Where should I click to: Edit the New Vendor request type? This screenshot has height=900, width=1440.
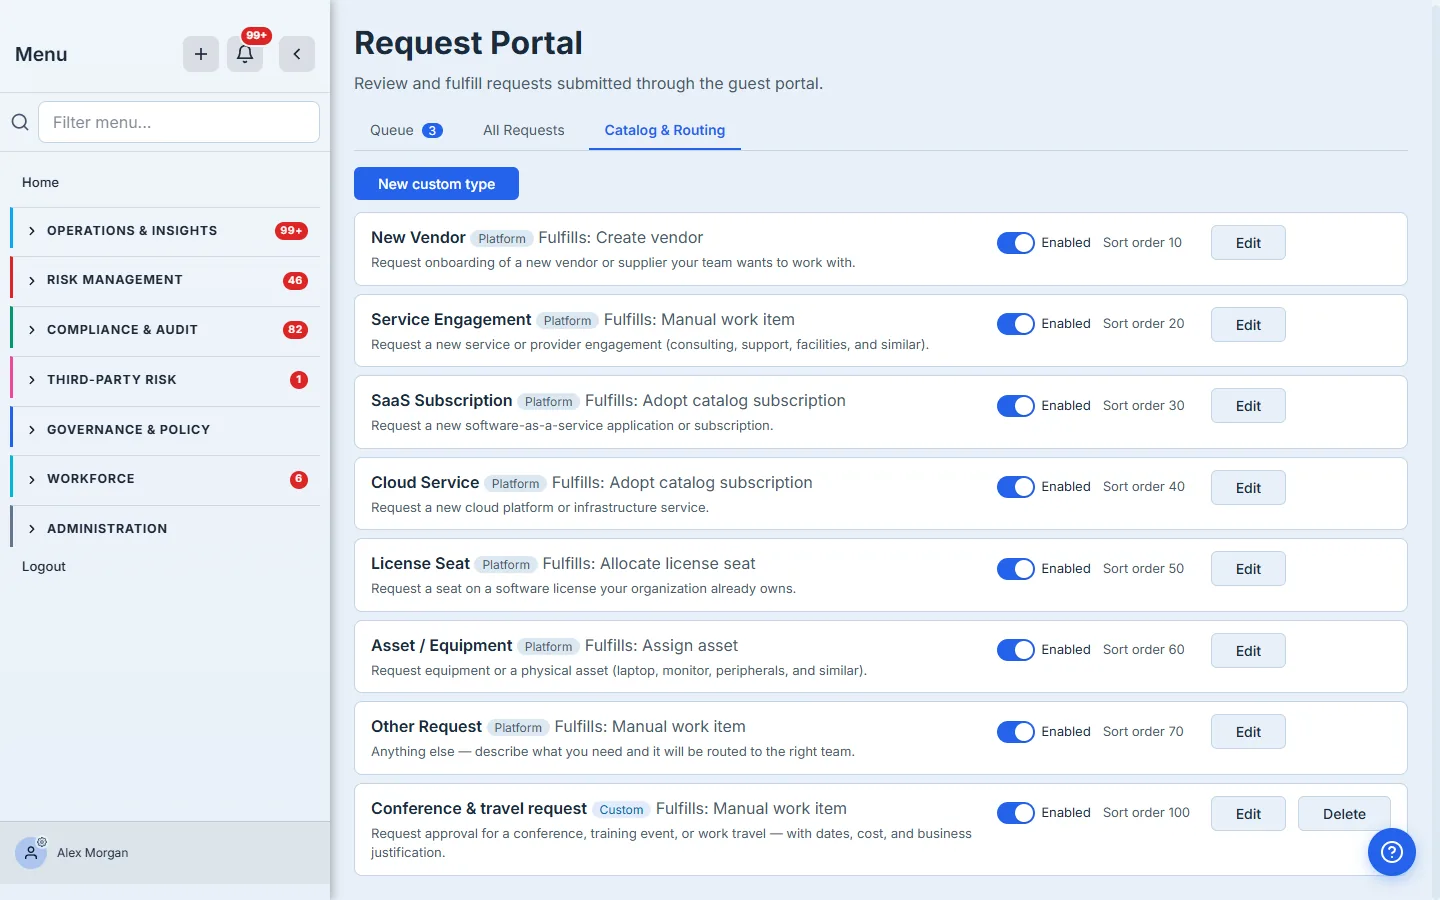click(1248, 243)
